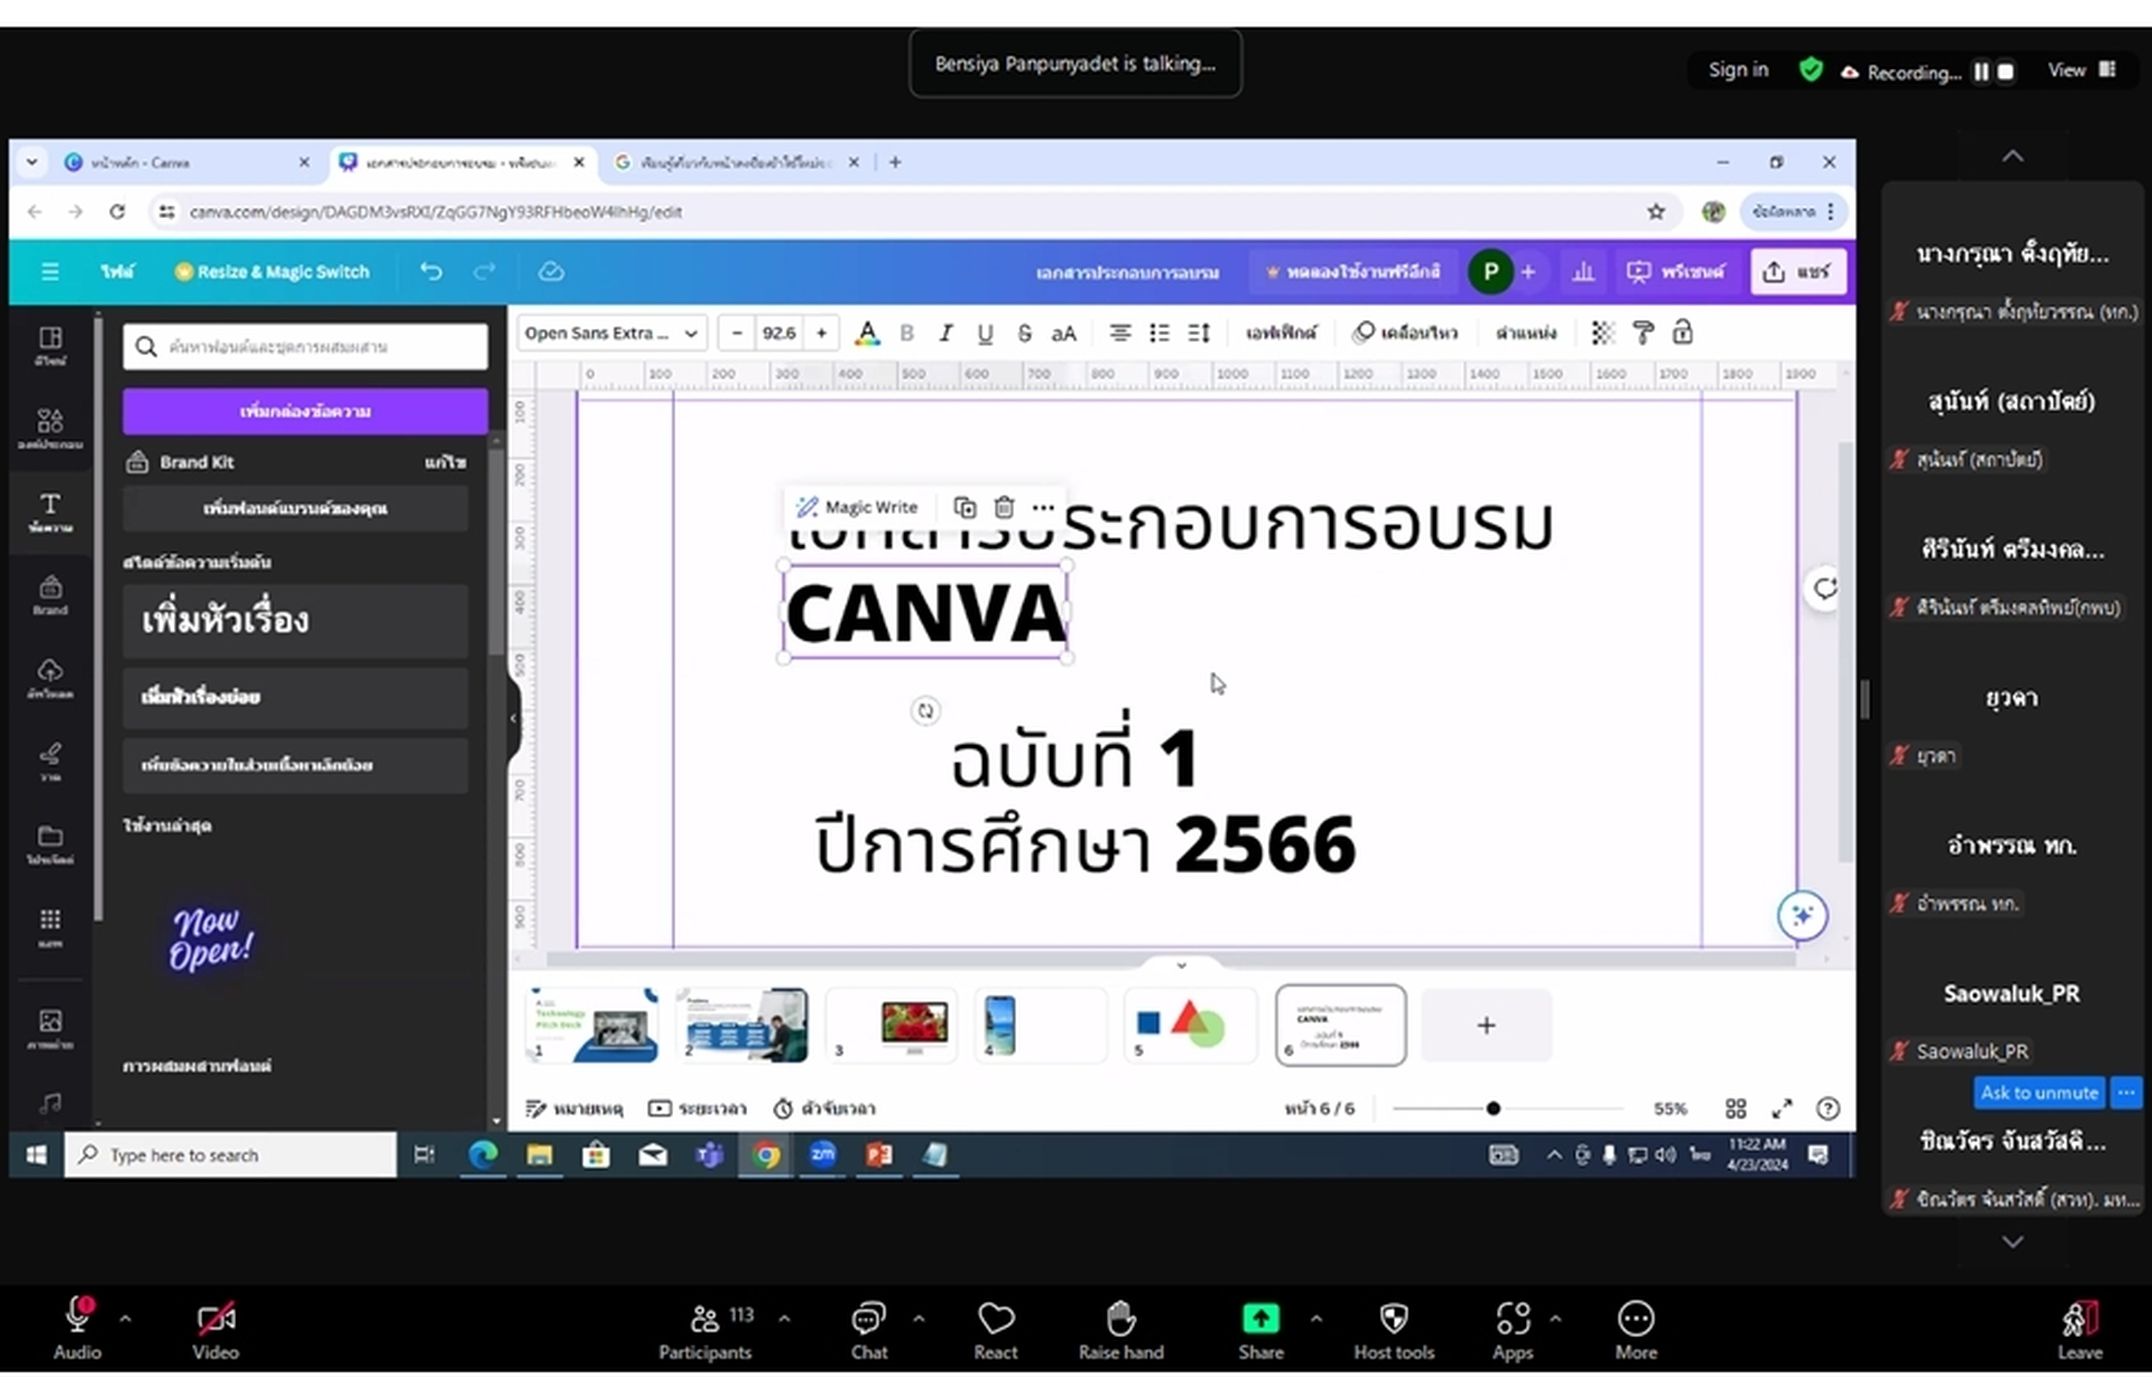
Task: Open the text color picker
Action: 867,333
